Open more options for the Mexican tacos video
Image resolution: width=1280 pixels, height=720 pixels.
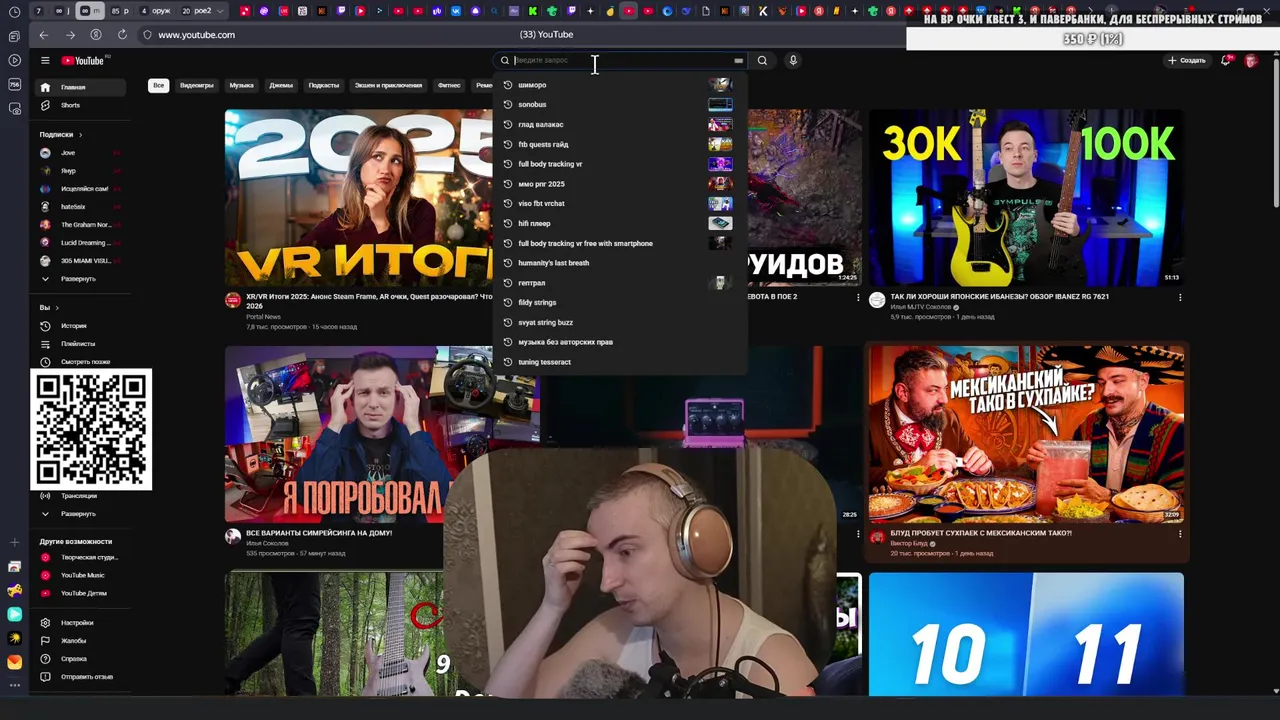[1180, 534]
